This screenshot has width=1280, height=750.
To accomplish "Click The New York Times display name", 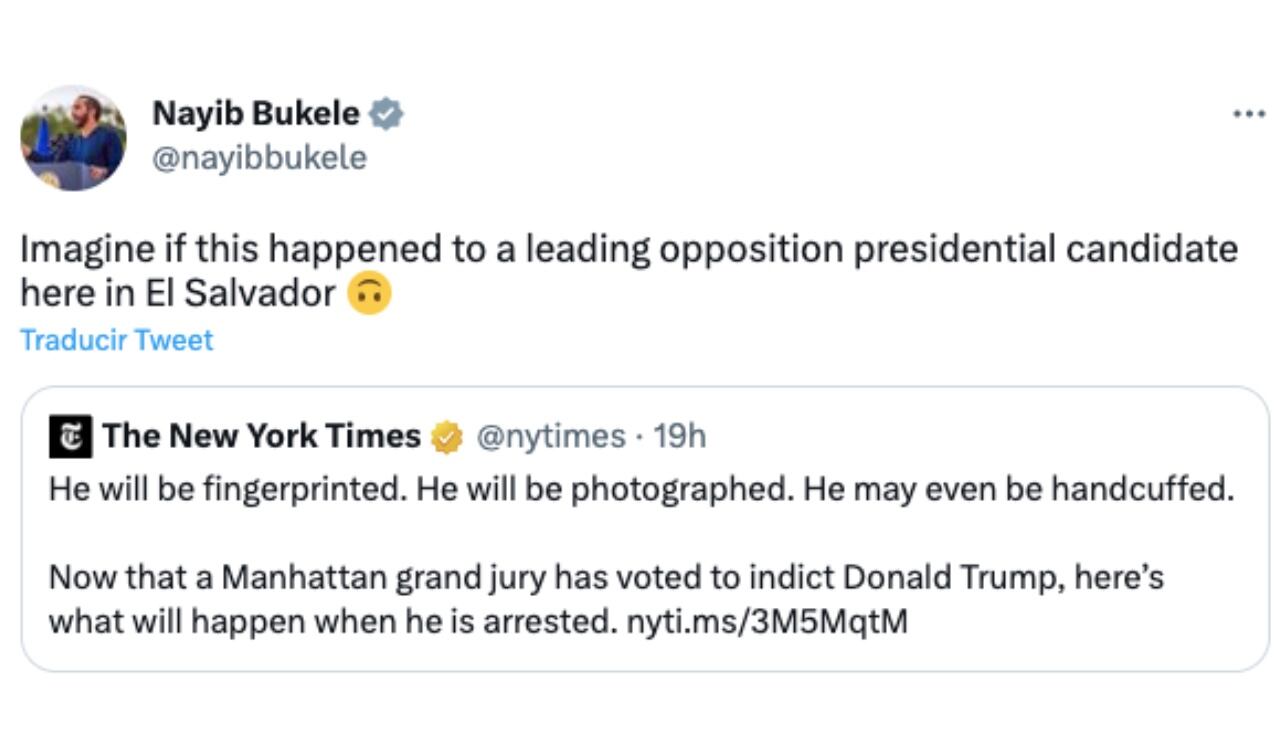I will (x=262, y=435).
